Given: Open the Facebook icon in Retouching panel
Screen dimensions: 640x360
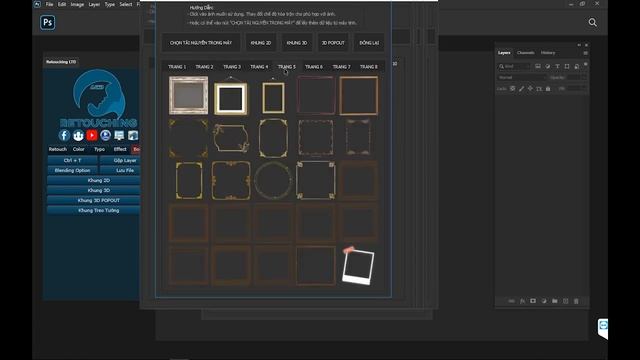Looking at the screenshot, I should (x=64, y=136).
